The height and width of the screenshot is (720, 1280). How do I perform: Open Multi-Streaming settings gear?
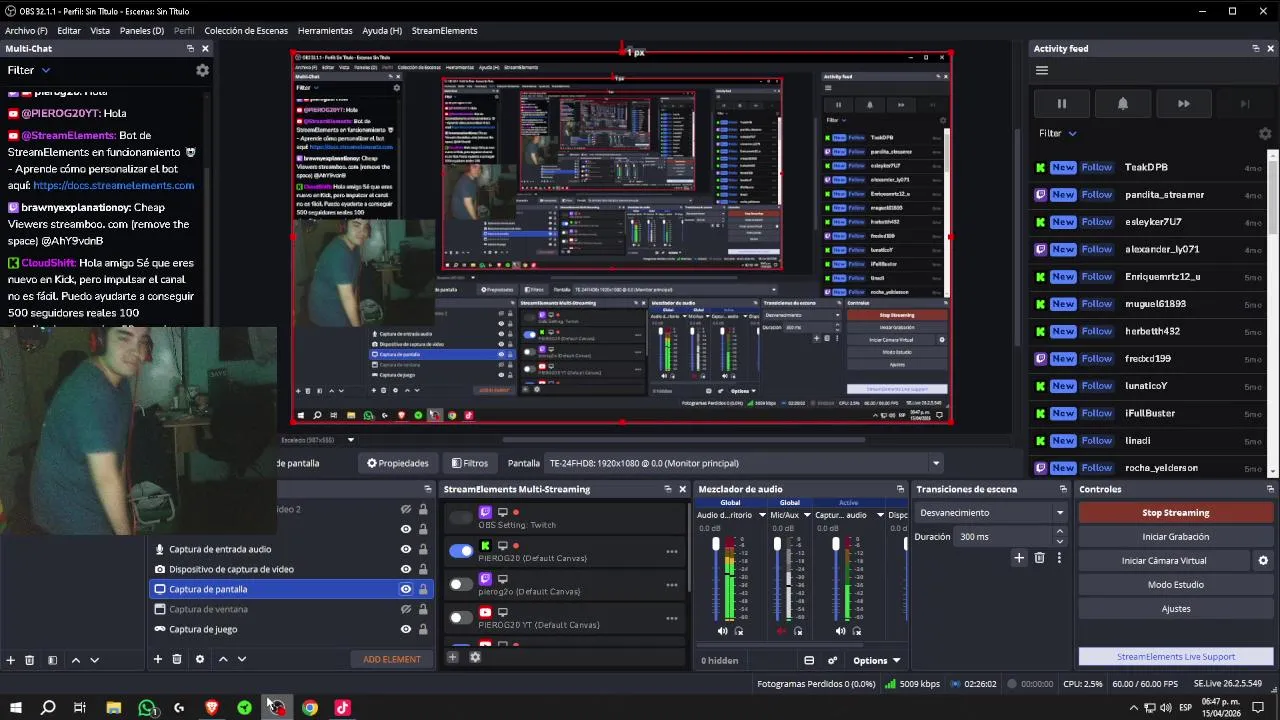pyautogui.click(x=475, y=657)
